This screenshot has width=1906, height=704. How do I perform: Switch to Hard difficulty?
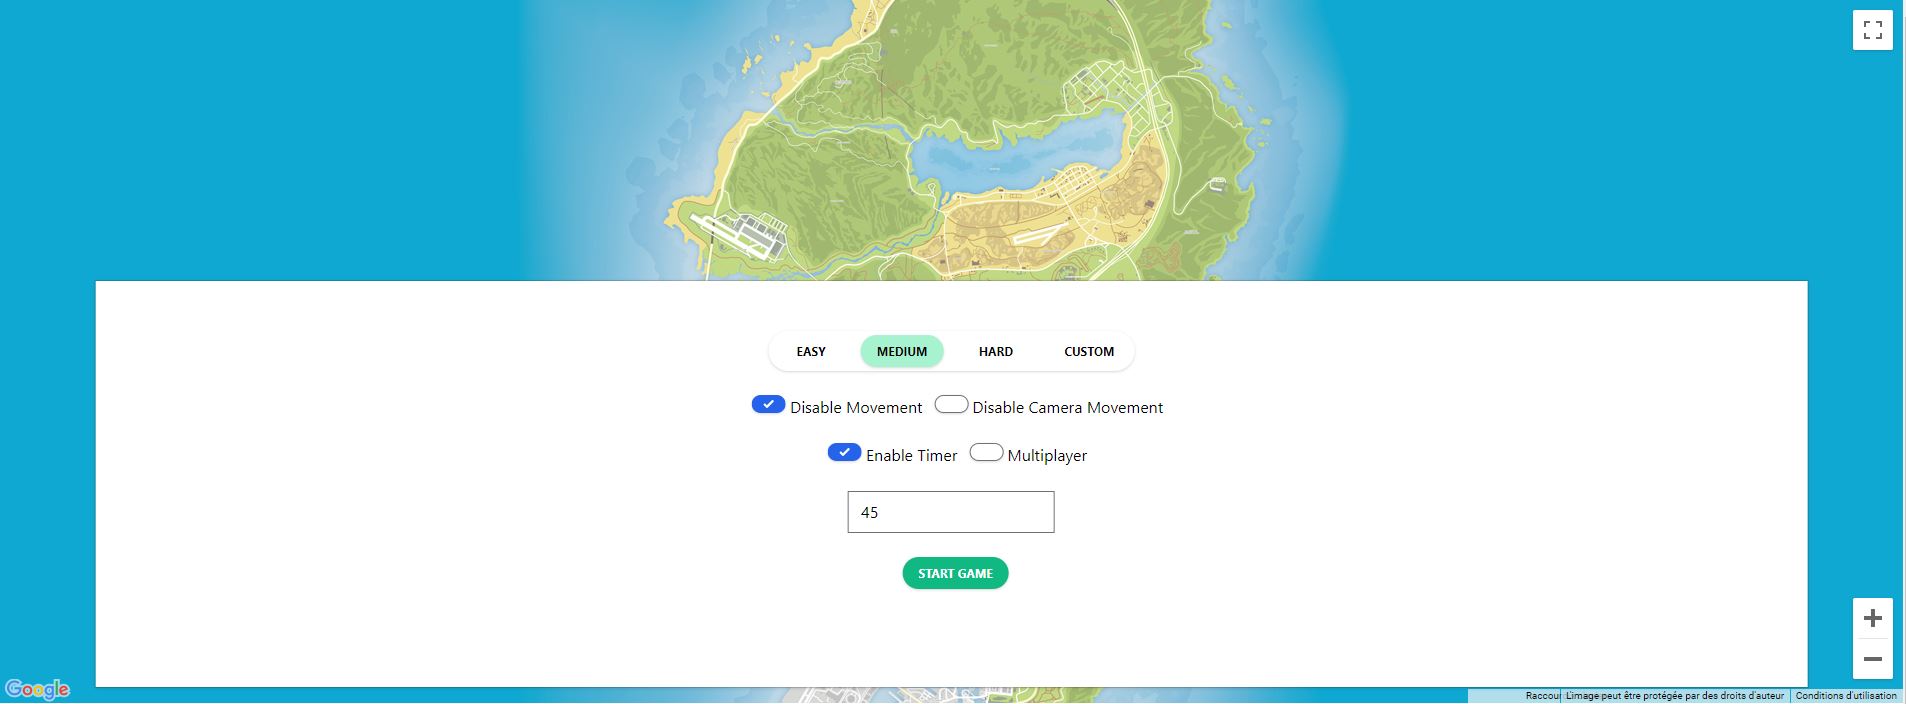(995, 352)
